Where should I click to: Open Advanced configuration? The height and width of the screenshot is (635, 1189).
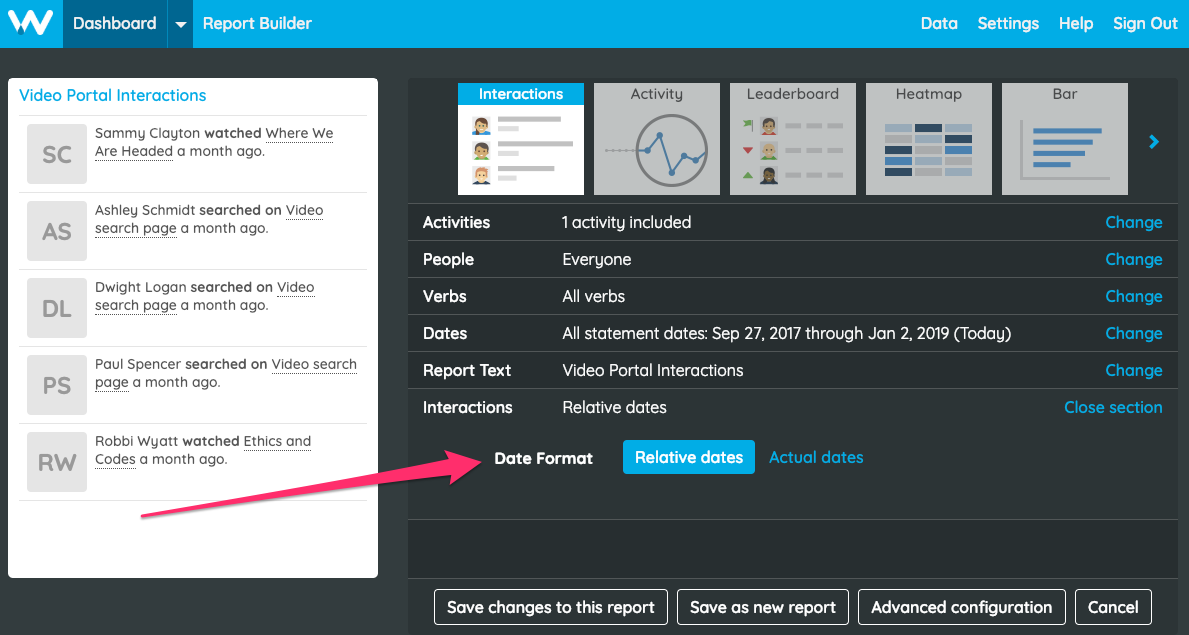(962, 607)
